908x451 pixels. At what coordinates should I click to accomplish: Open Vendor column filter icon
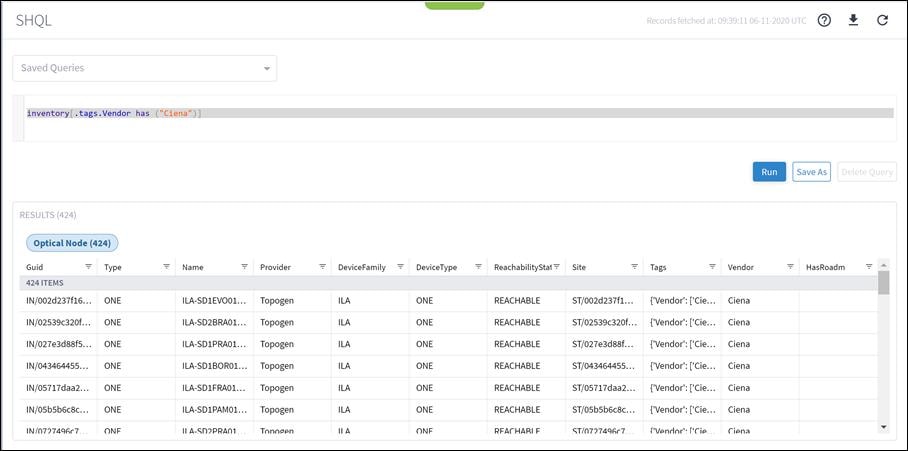(x=790, y=267)
